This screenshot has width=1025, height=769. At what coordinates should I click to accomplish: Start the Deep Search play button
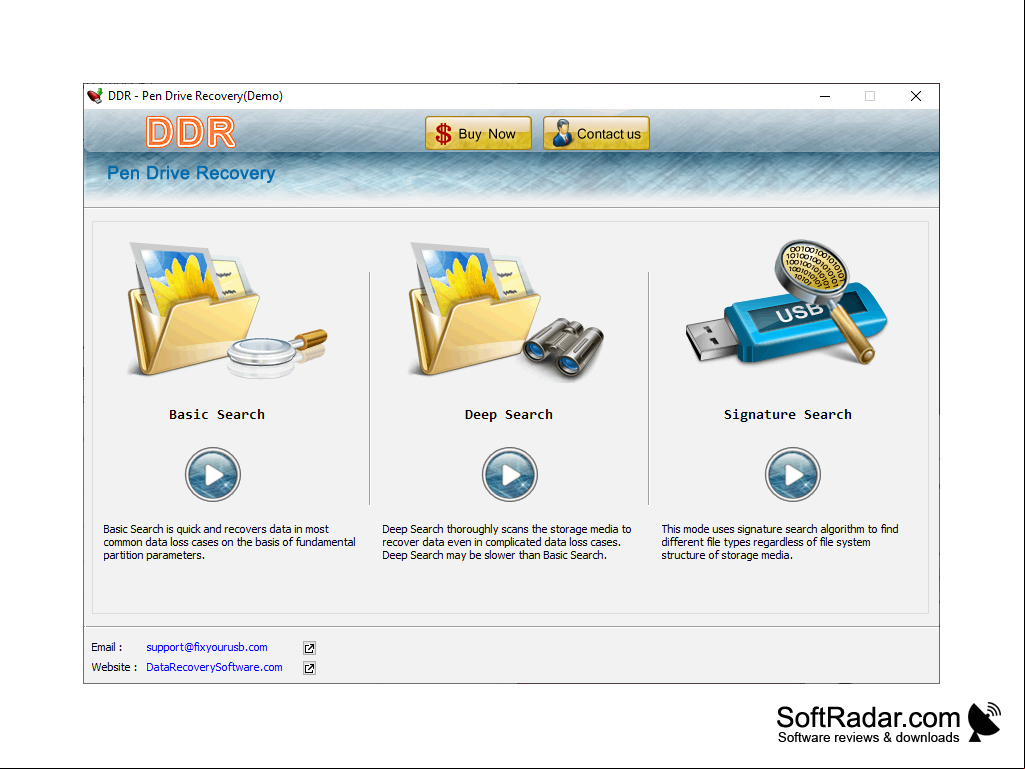click(510, 475)
